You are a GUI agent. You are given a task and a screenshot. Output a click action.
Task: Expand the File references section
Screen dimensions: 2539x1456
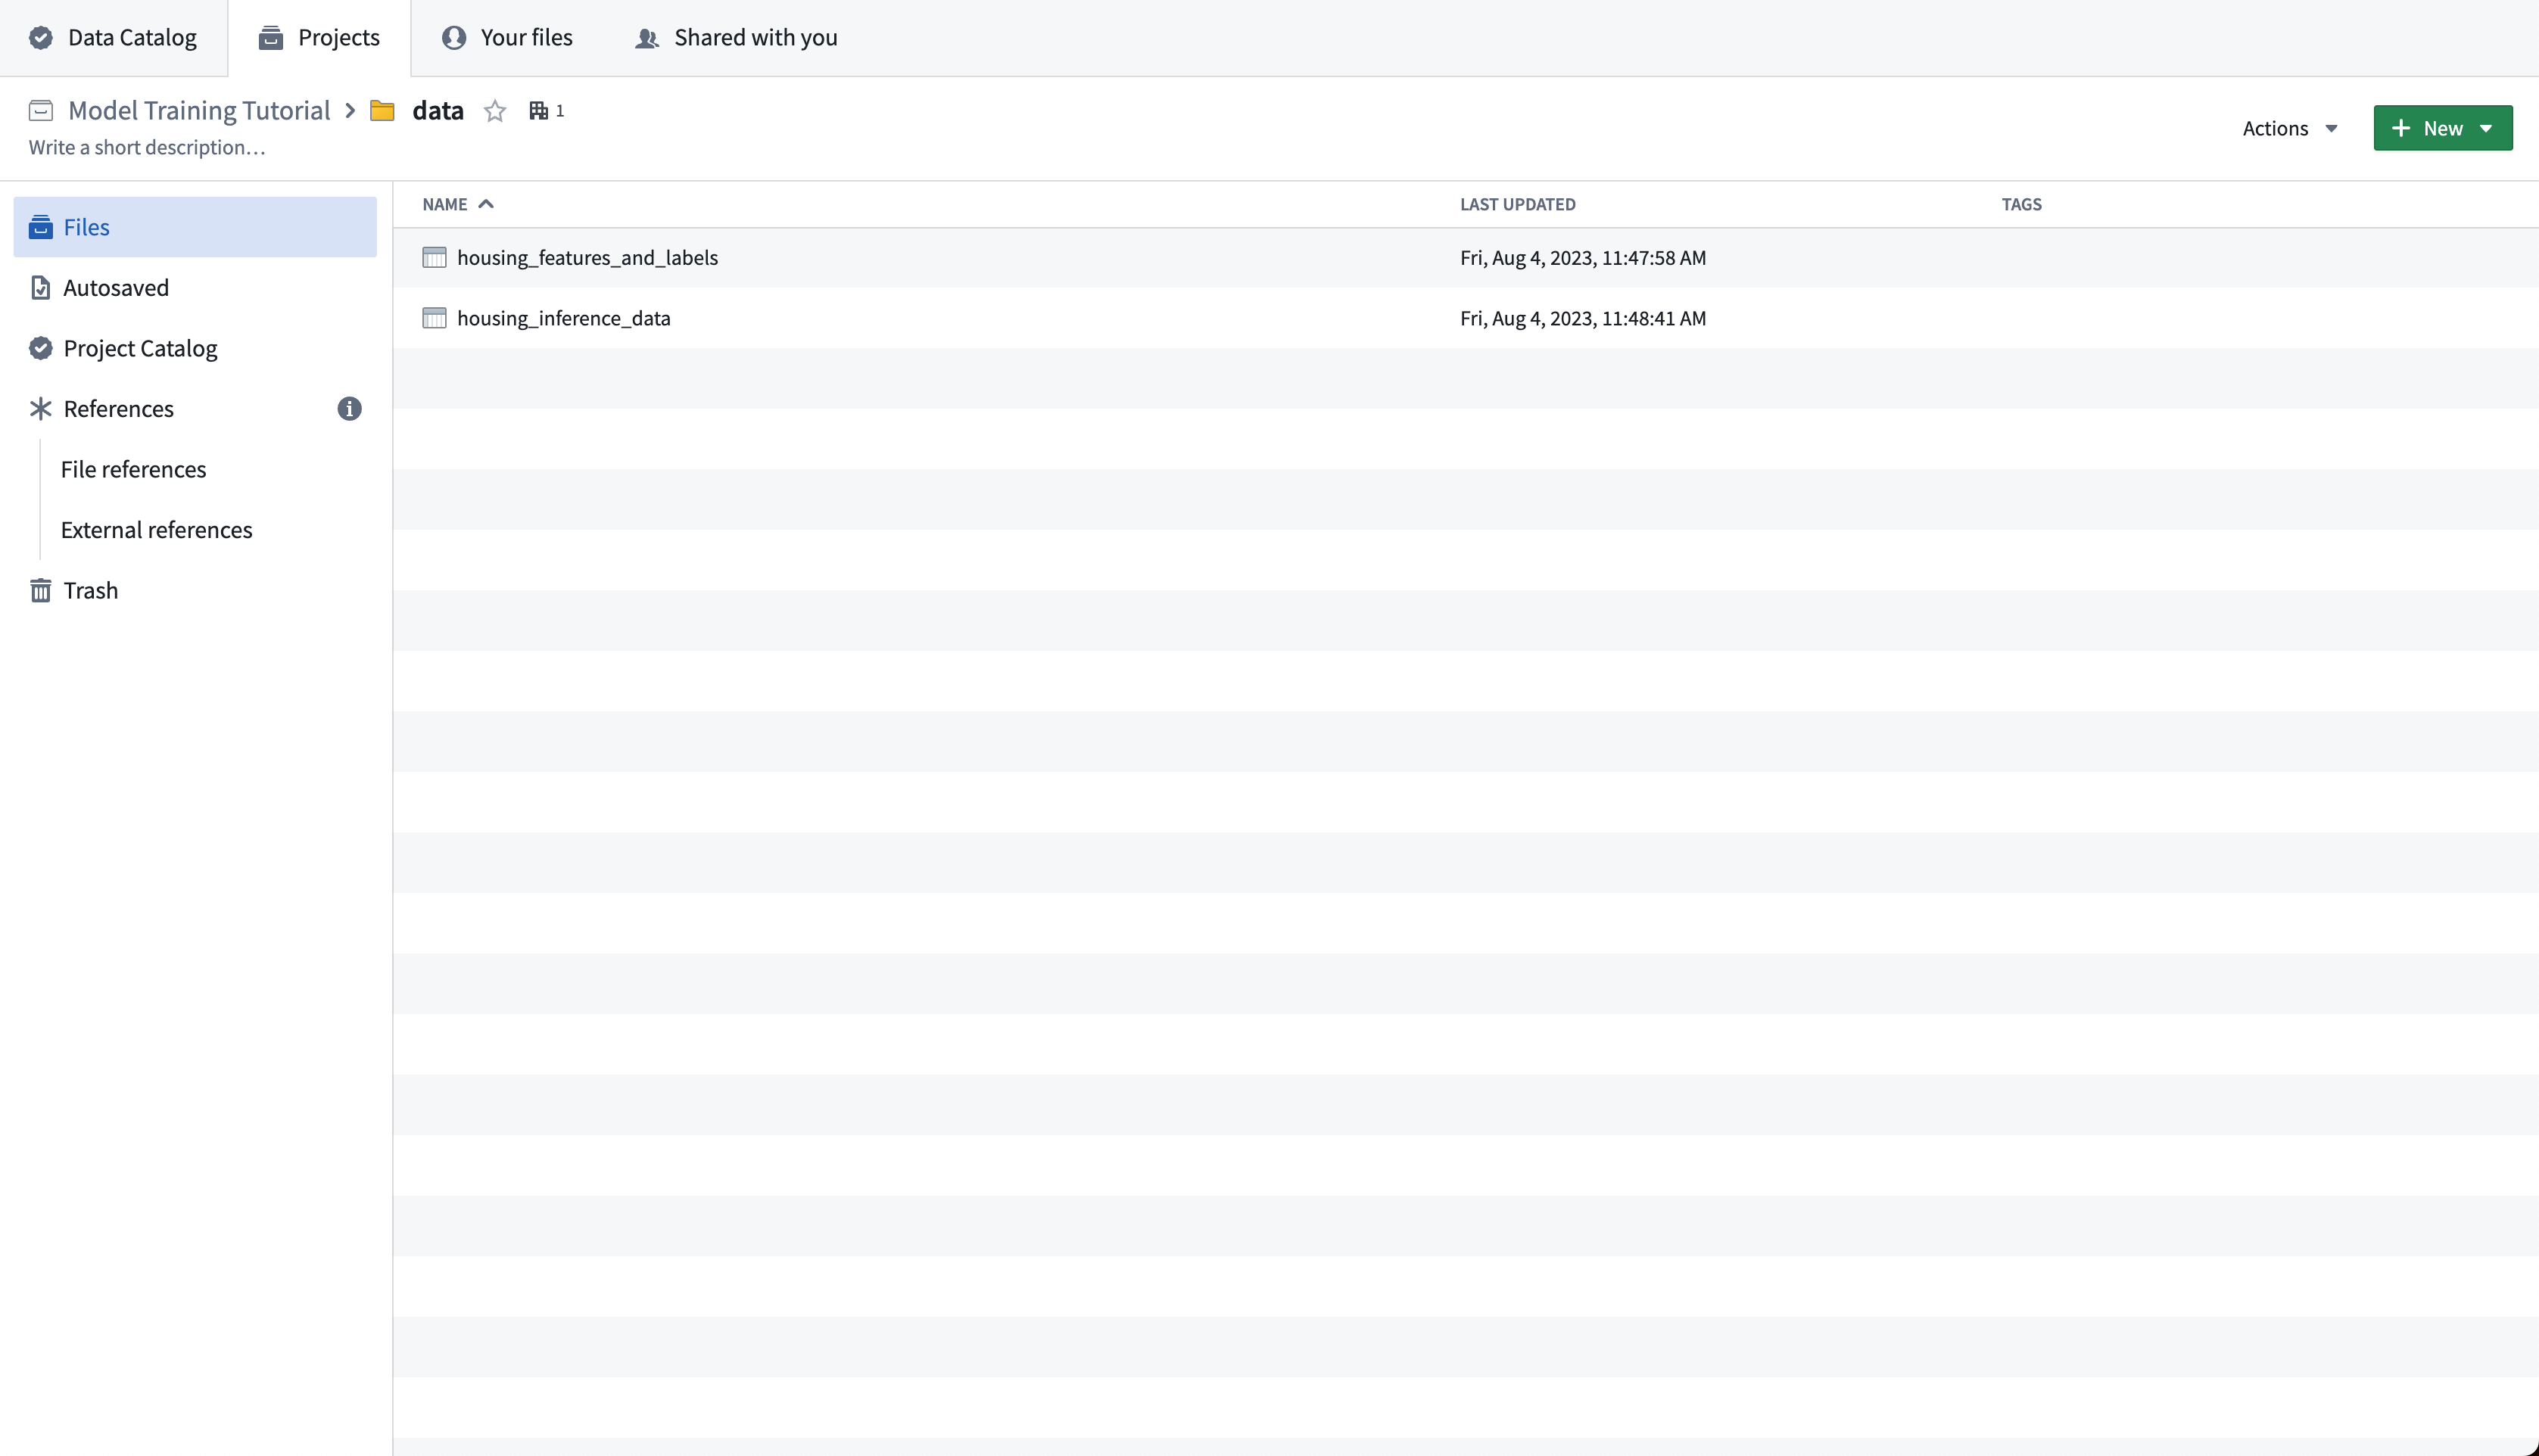(x=132, y=468)
